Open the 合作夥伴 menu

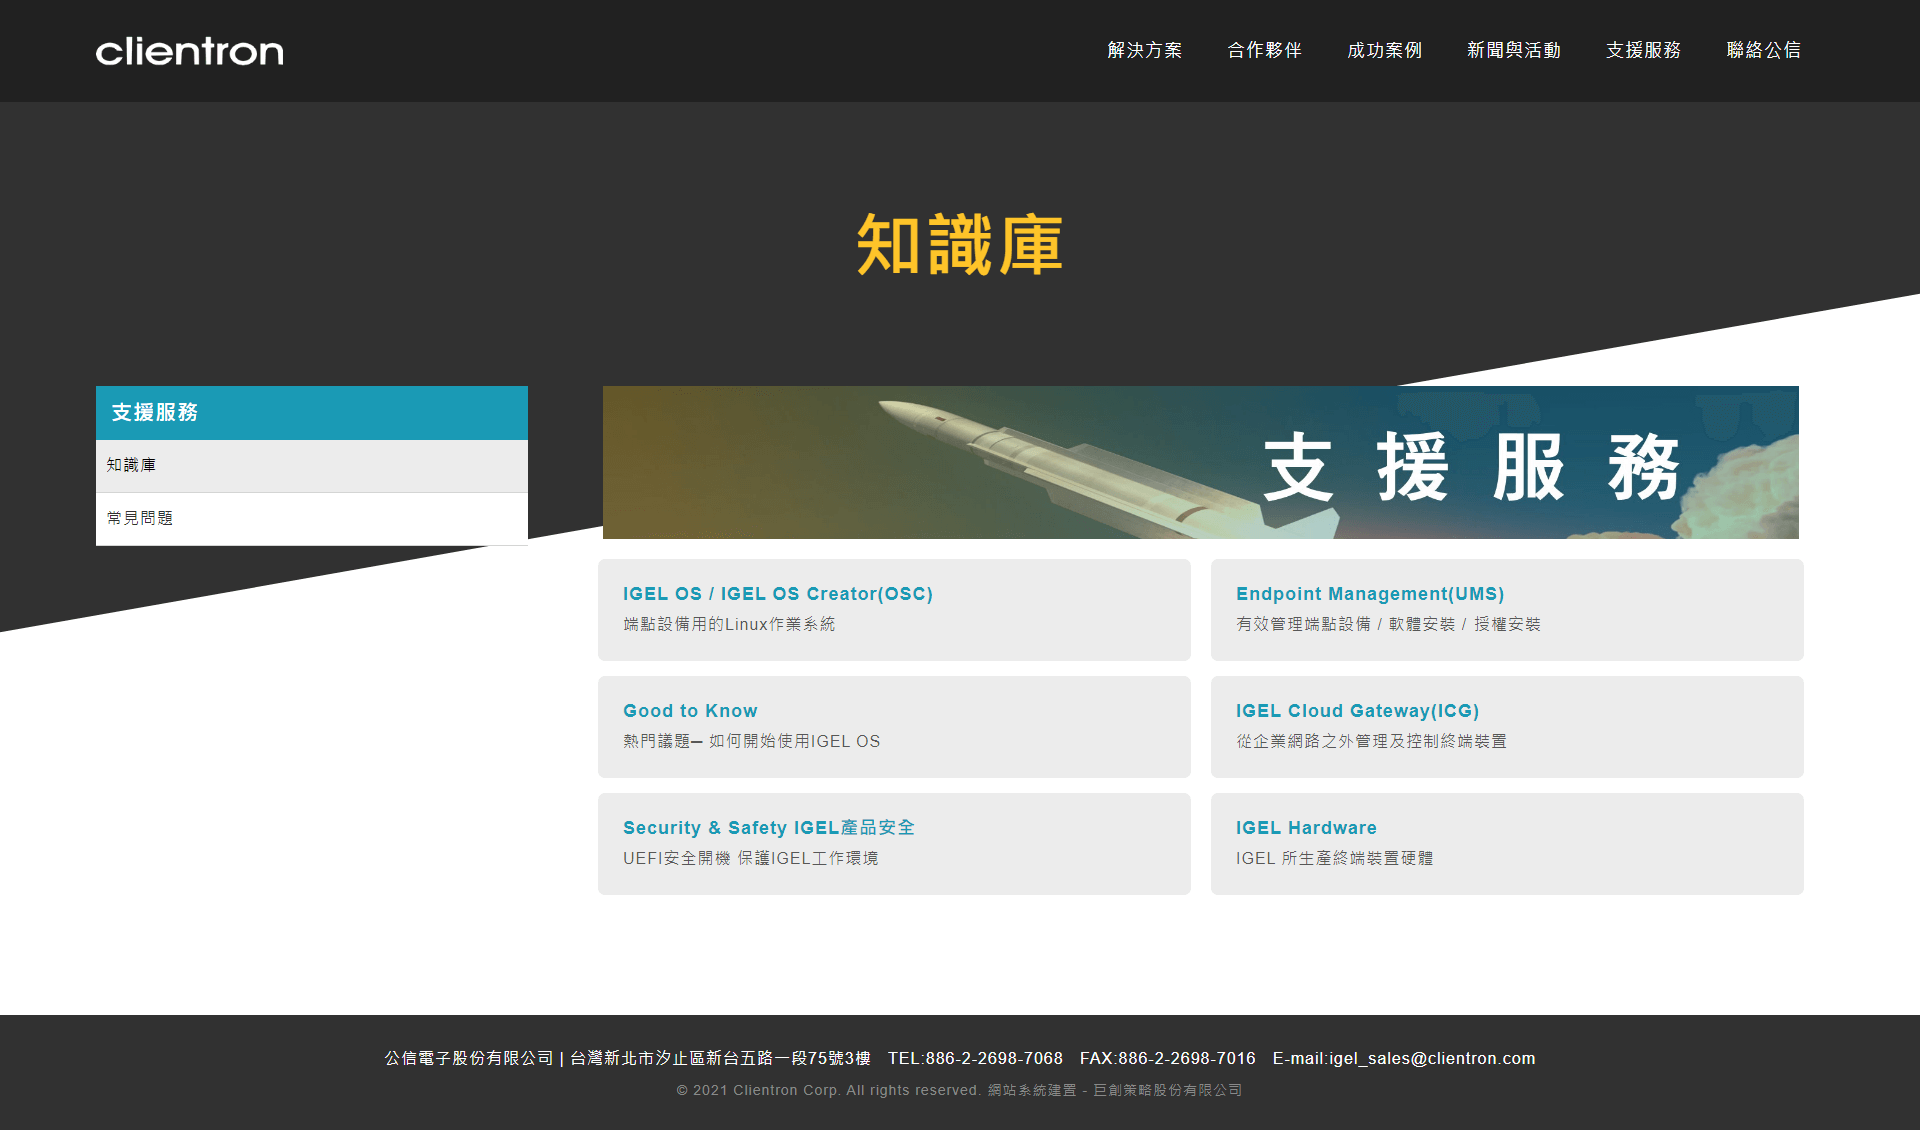[1264, 50]
